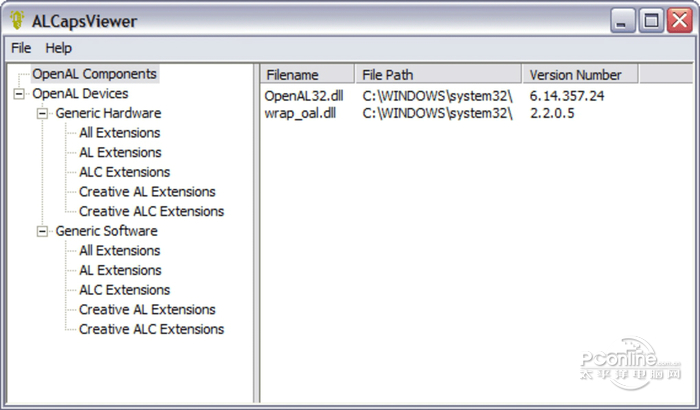
Task: Select All Extensions under Generic Software
Action: coord(119,251)
